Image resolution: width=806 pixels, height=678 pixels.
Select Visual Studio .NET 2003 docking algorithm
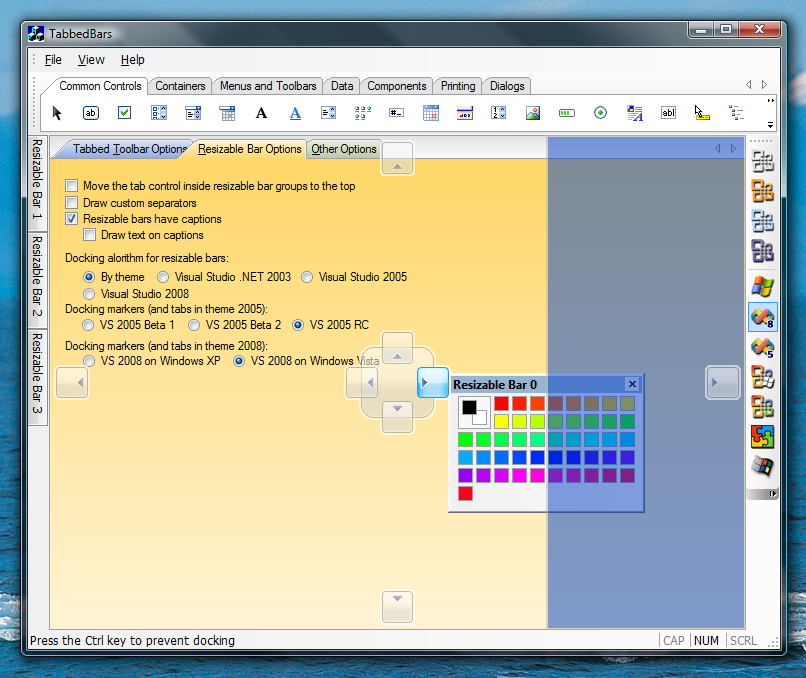(163, 277)
